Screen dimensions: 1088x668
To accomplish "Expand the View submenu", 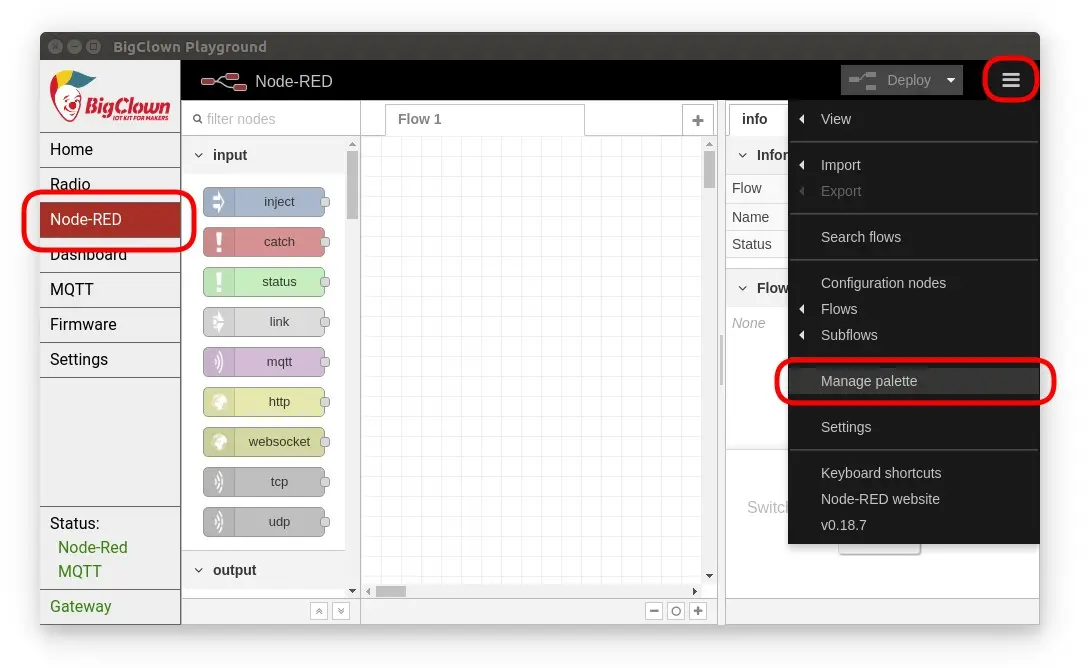I will (913, 119).
